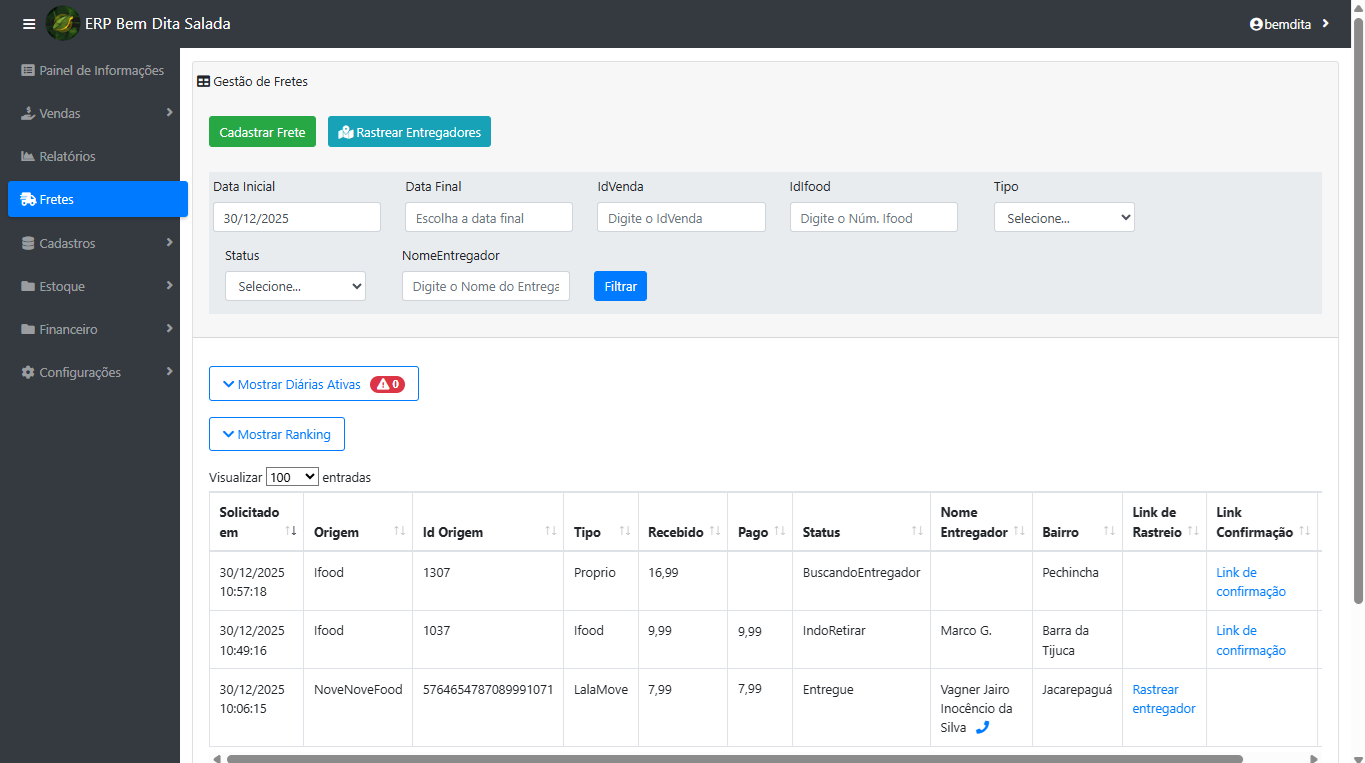The height and width of the screenshot is (763, 1365).
Task: Sort table by the Status column arrows
Action: pyautogui.click(x=917, y=531)
